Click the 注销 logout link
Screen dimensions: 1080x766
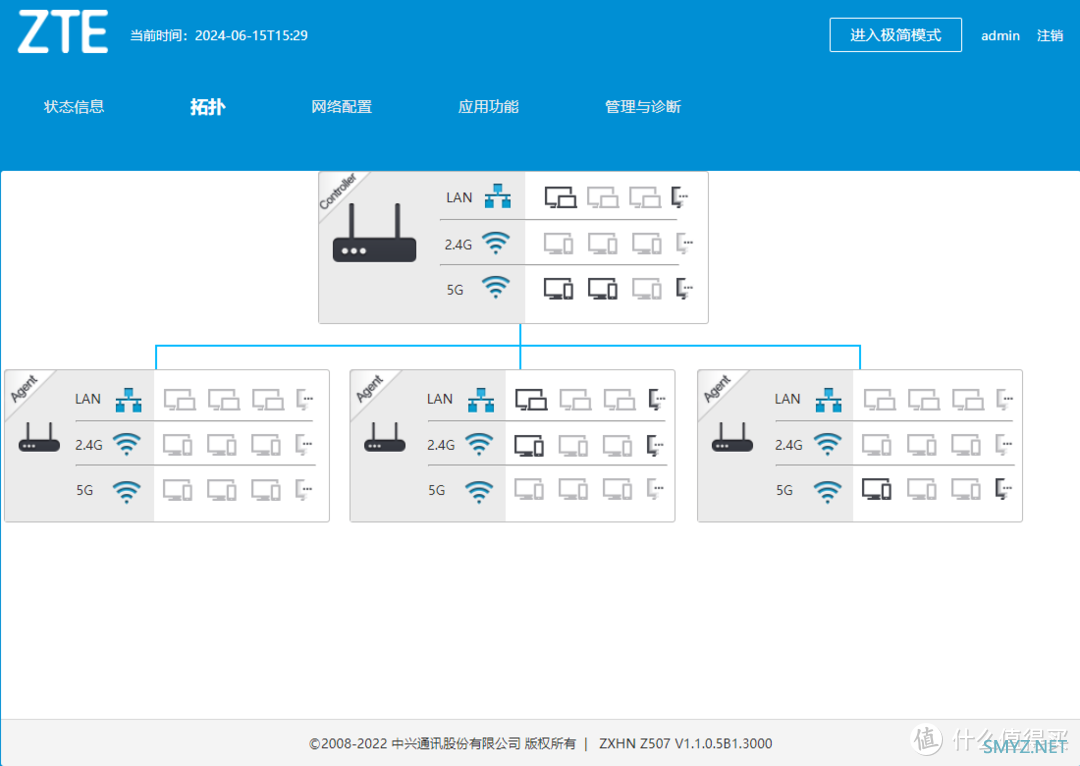pos(1050,36)
